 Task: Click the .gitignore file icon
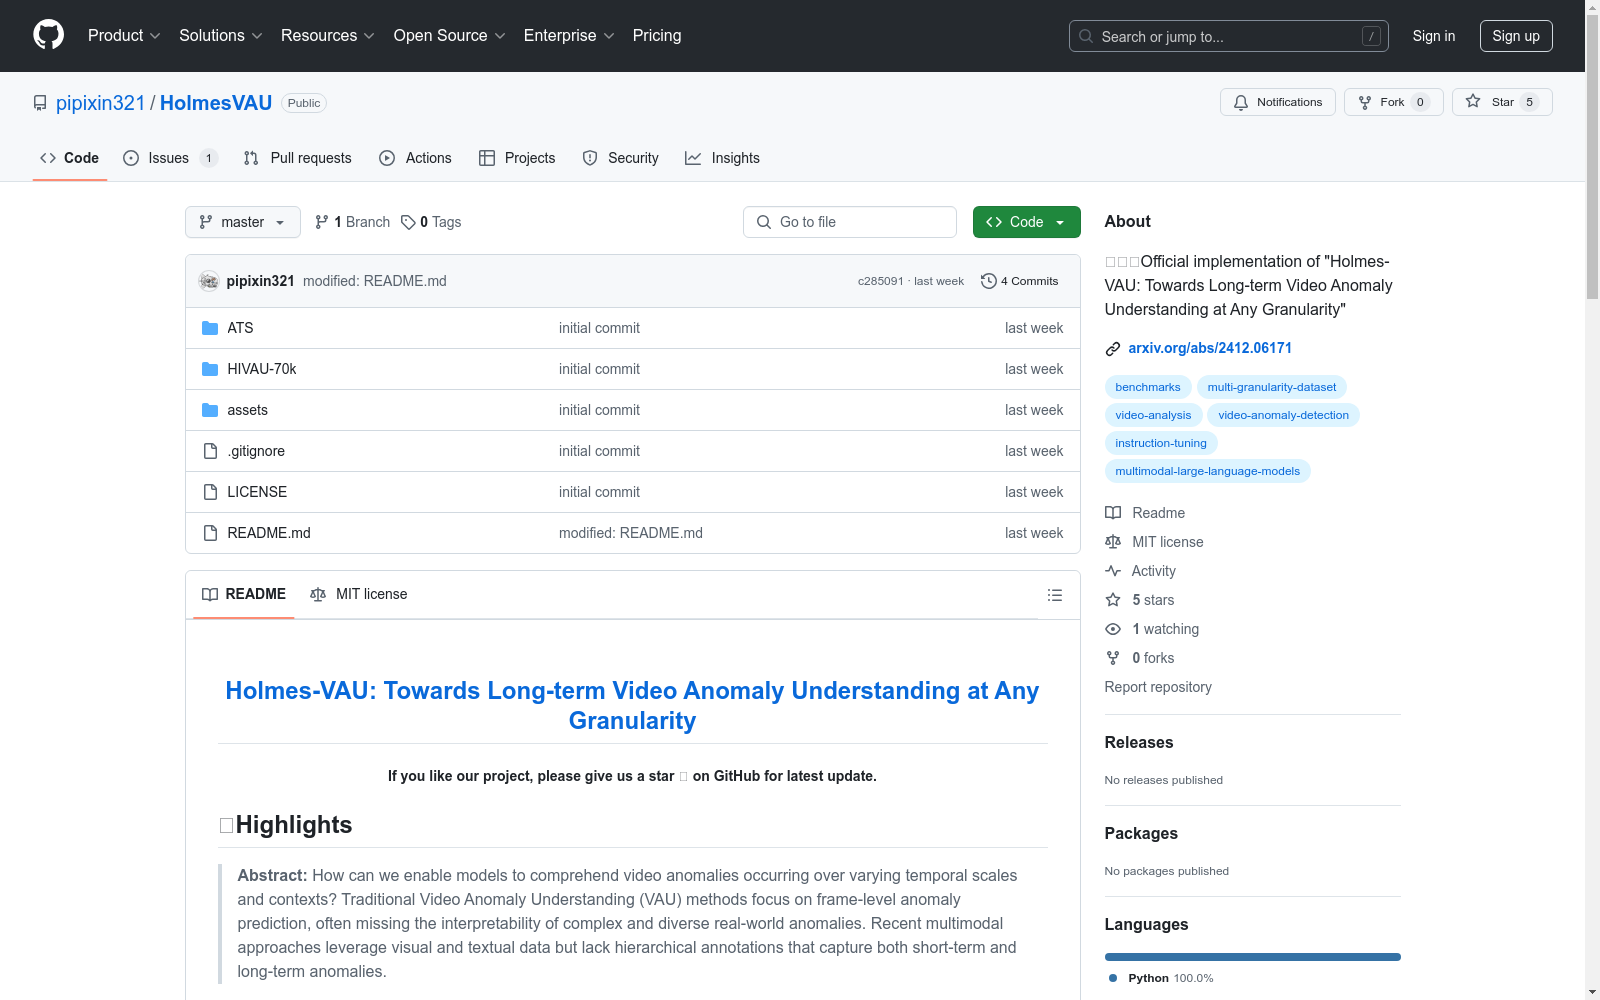click(210, 451)
